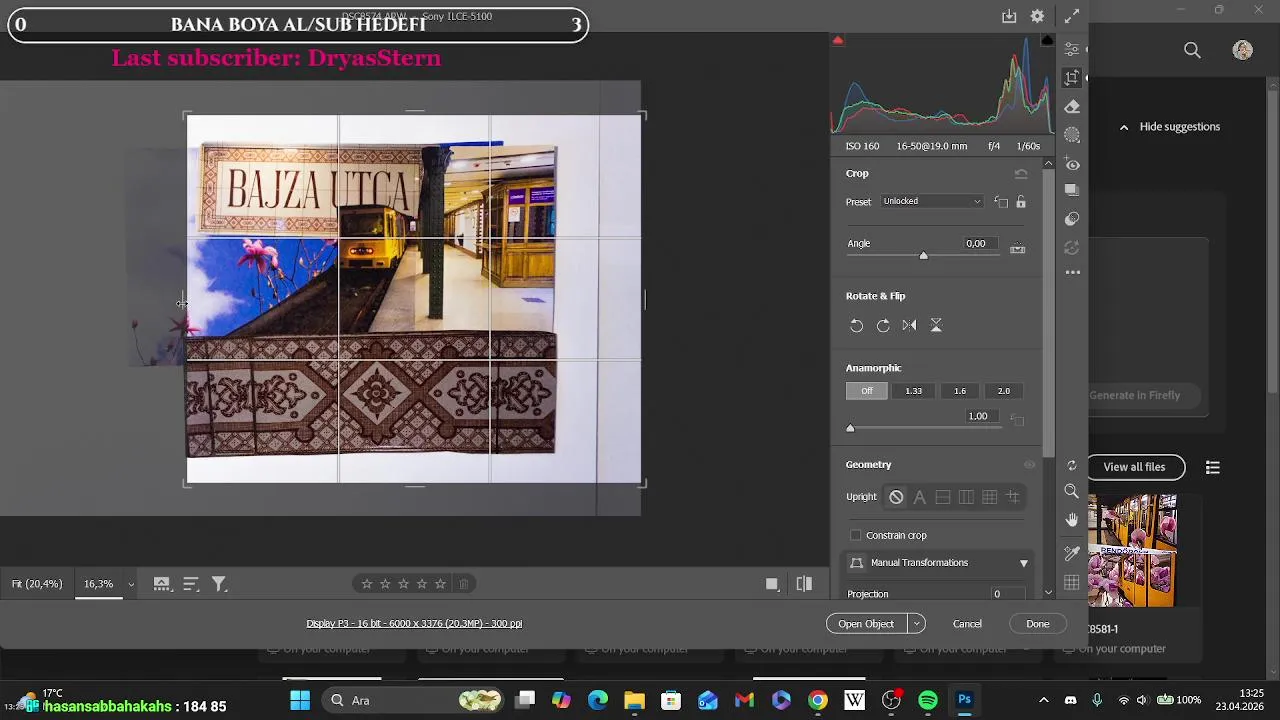This screenshot has height=720, width=1280.
Task: Toggle Geometry panel visibility eye
Action: [1029, 465]
